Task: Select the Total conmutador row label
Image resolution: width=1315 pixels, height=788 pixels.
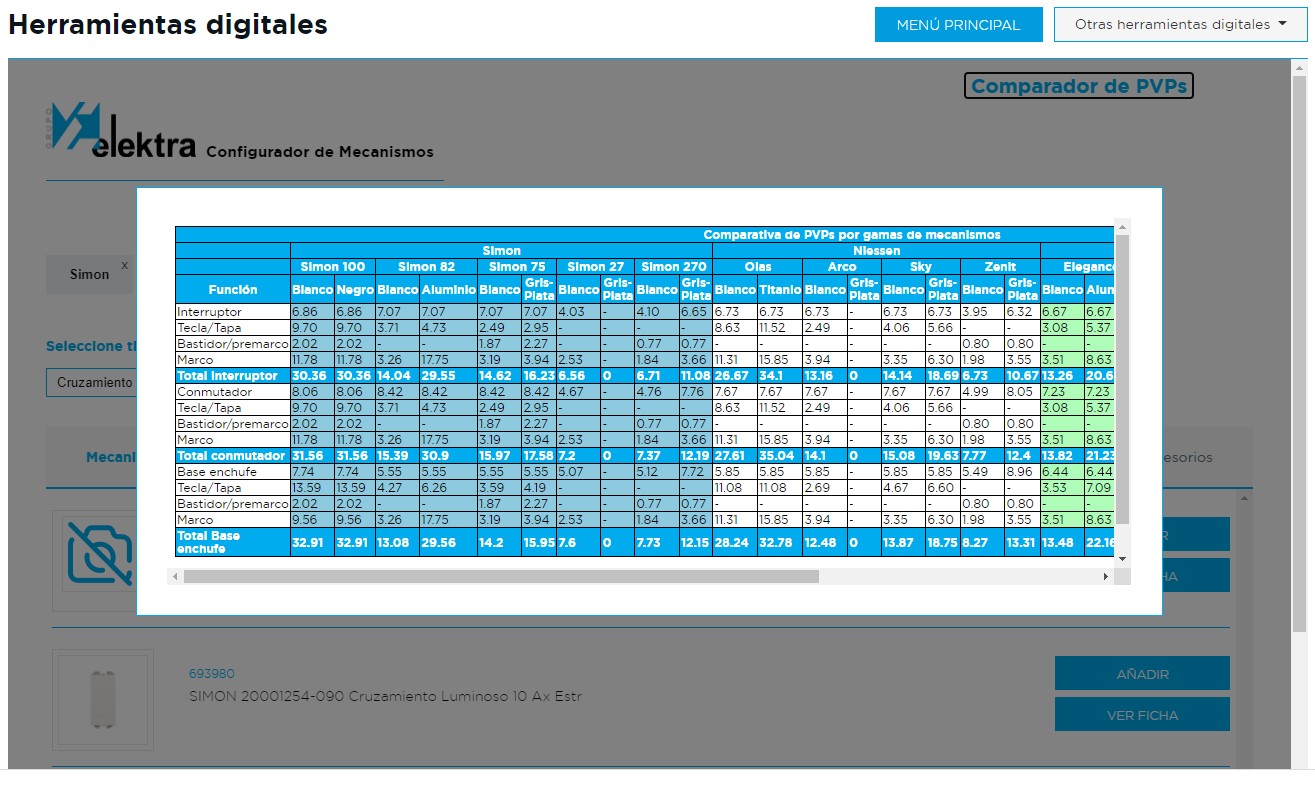Action: tap(233, 456)
